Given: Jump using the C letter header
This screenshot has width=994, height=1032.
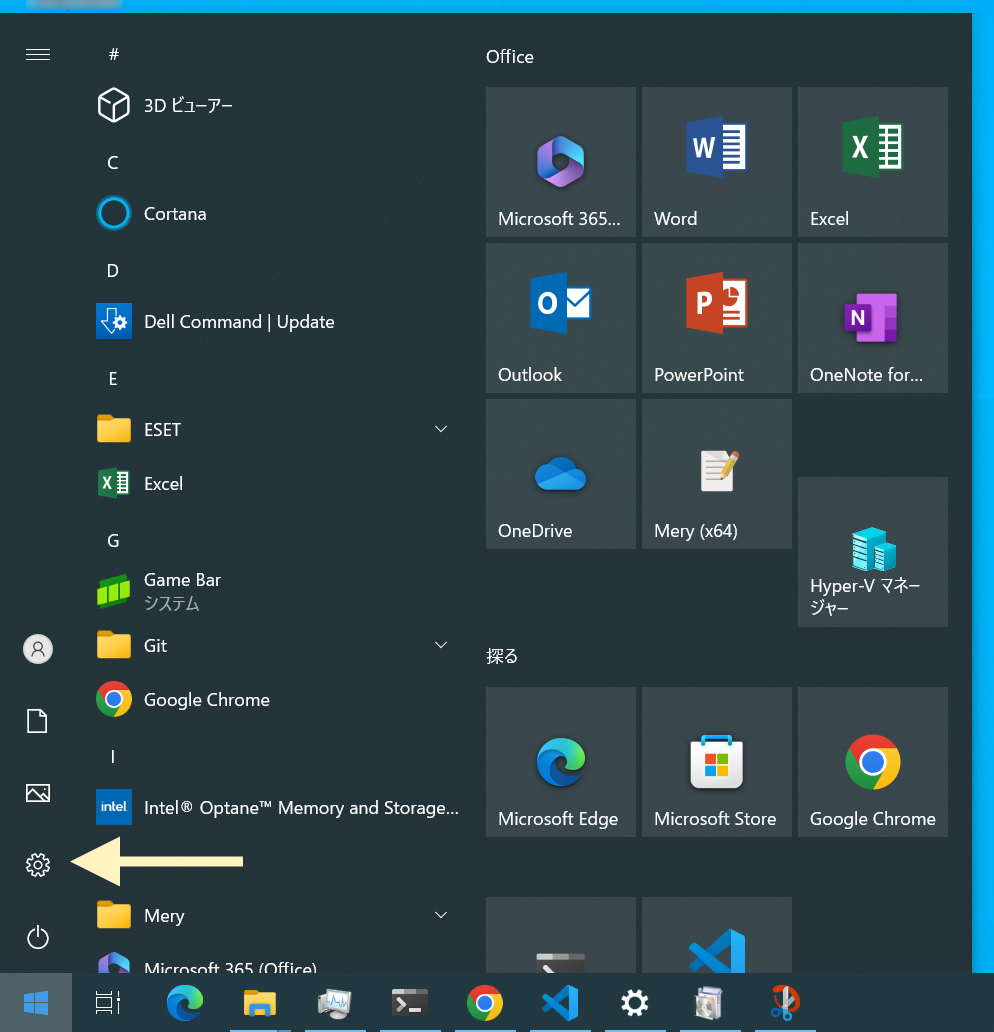Looking at the screenshot, I should click(x=113, y=163).
